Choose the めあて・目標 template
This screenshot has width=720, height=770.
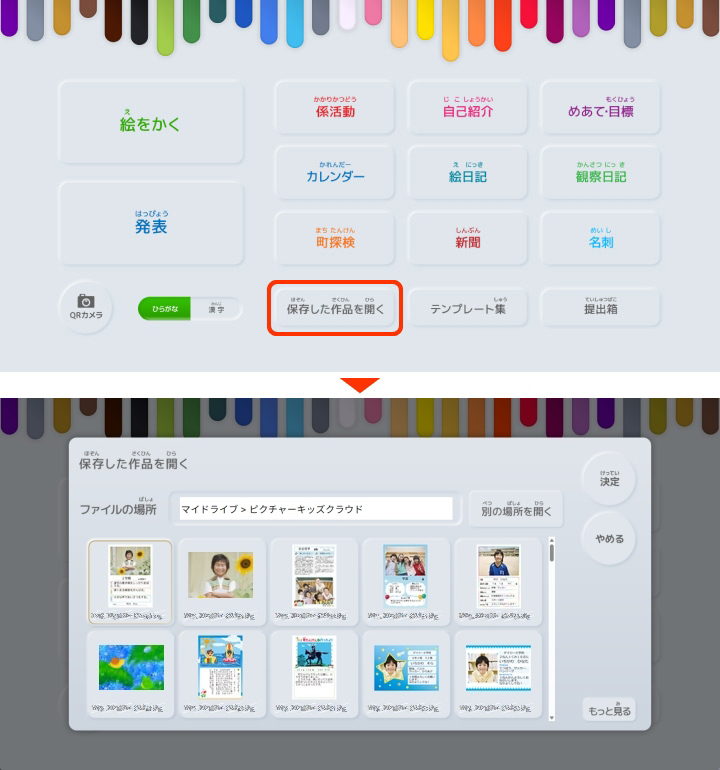point(600,109)
